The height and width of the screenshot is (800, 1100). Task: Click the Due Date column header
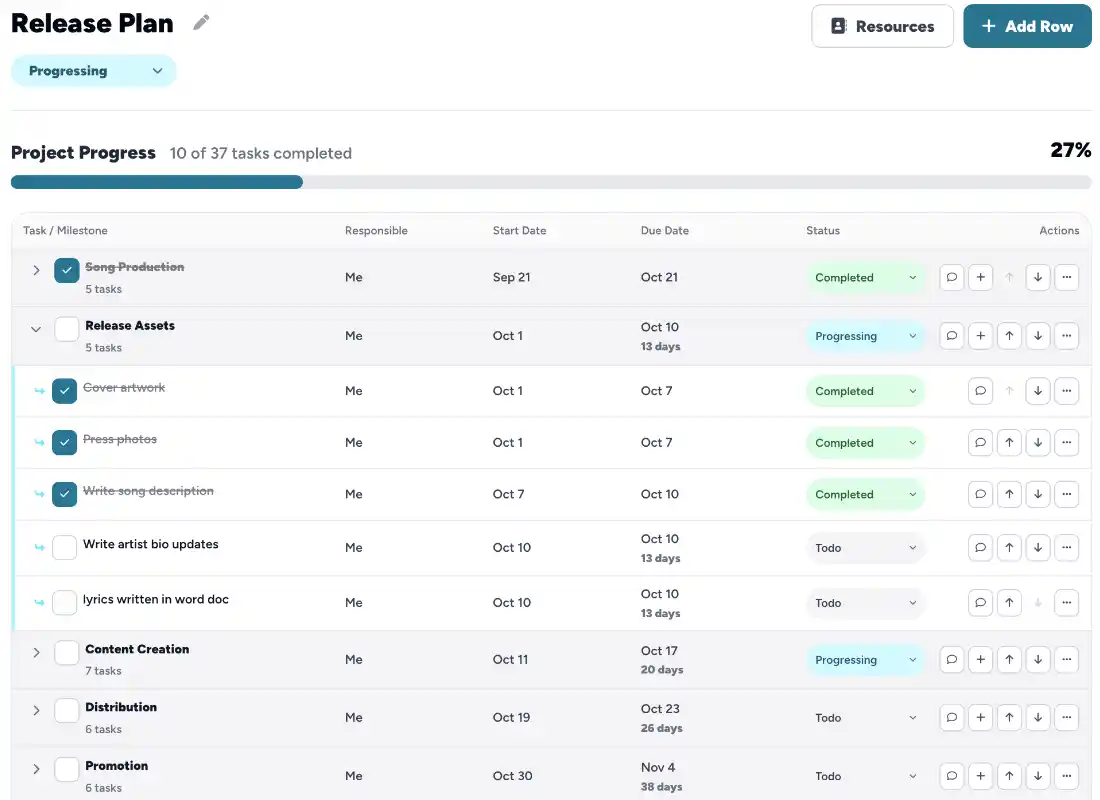pos(664,230)
